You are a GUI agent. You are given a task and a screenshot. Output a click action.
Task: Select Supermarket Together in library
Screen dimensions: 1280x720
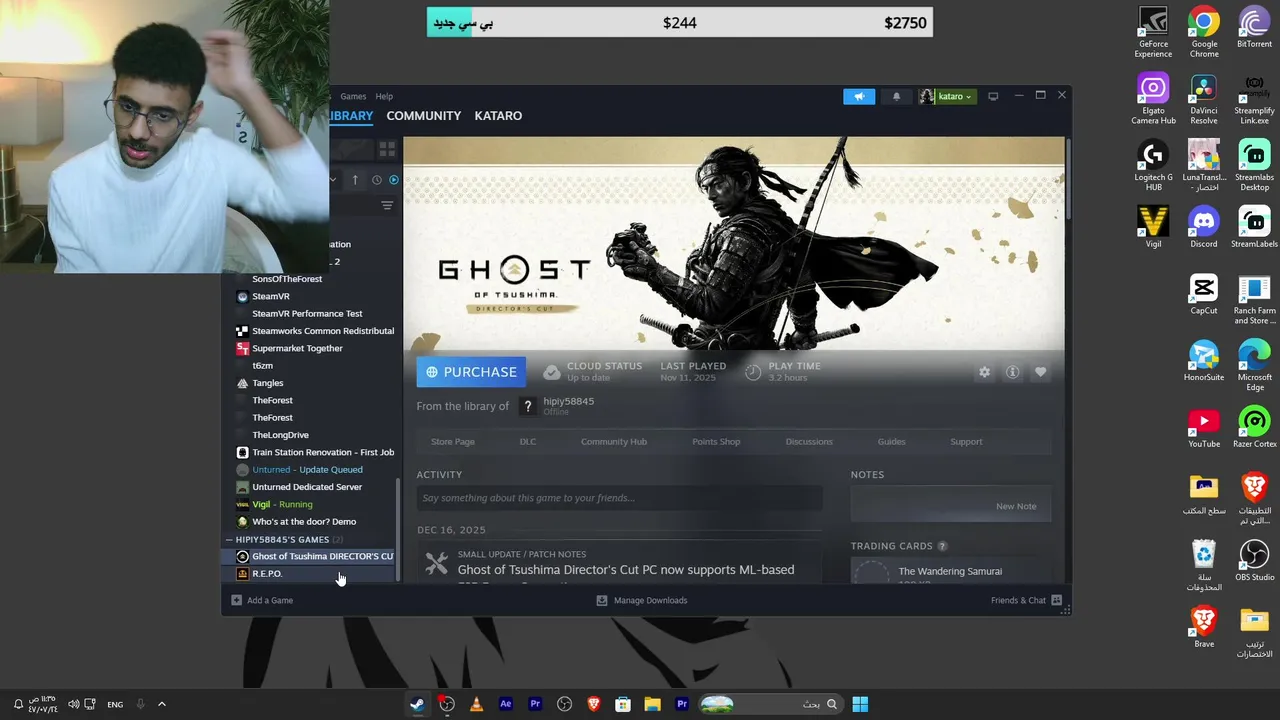tap(310, 348)
